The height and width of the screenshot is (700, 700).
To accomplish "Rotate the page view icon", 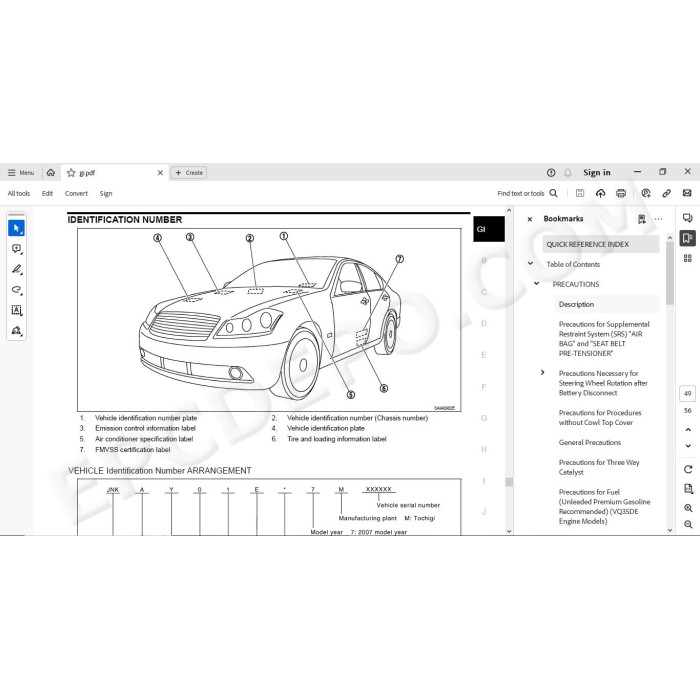I will 688,469.
